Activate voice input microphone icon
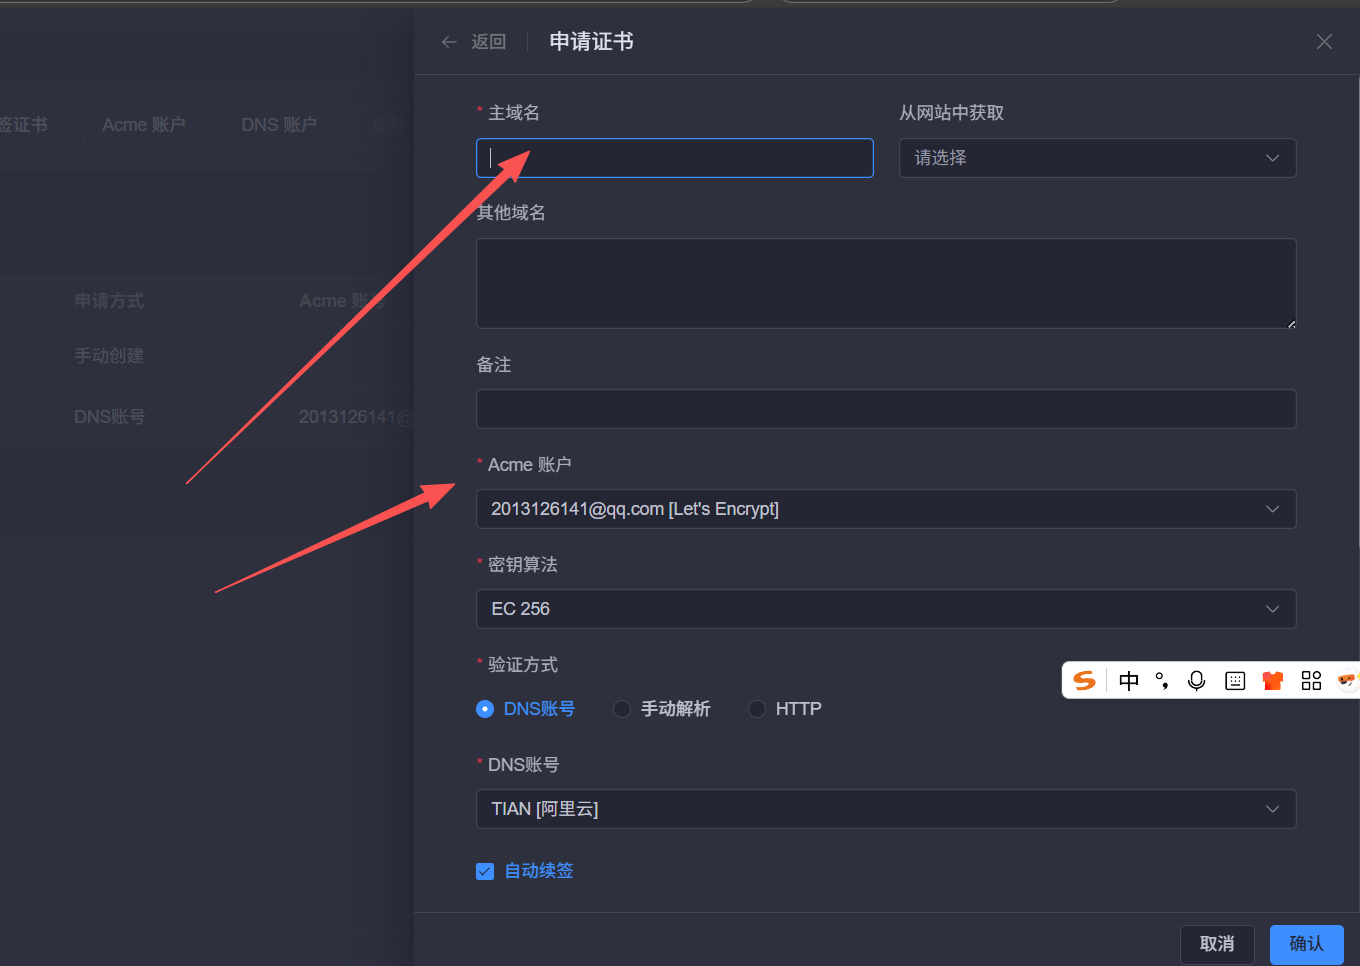The height and width of the screenshot is (966, 1360). click(x=1196, y=681)
